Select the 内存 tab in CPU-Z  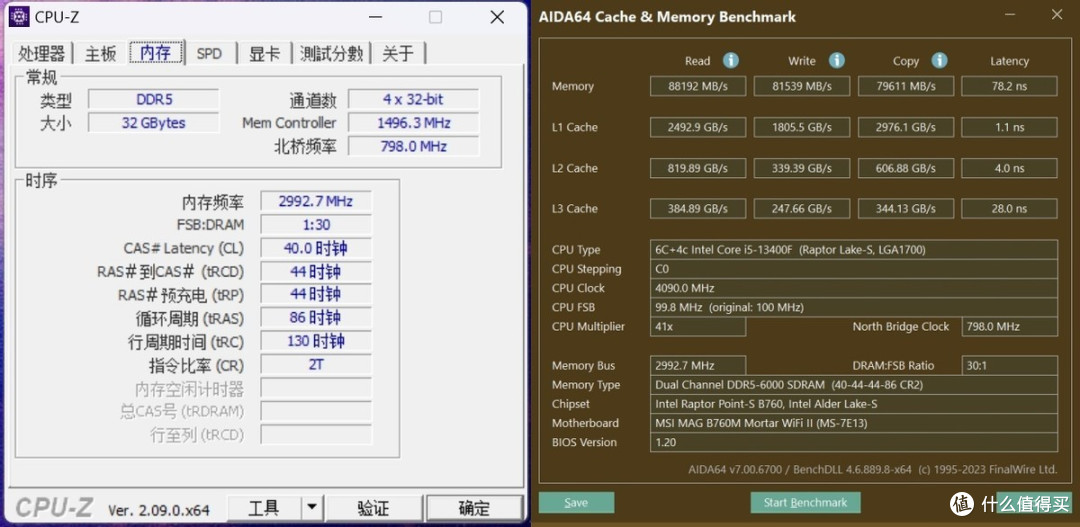156,52
